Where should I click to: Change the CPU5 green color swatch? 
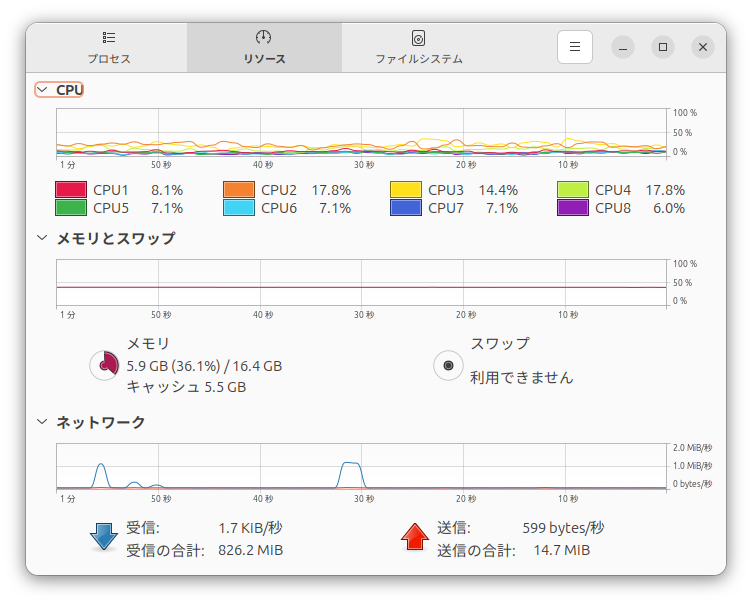click(x=70, y=208)
